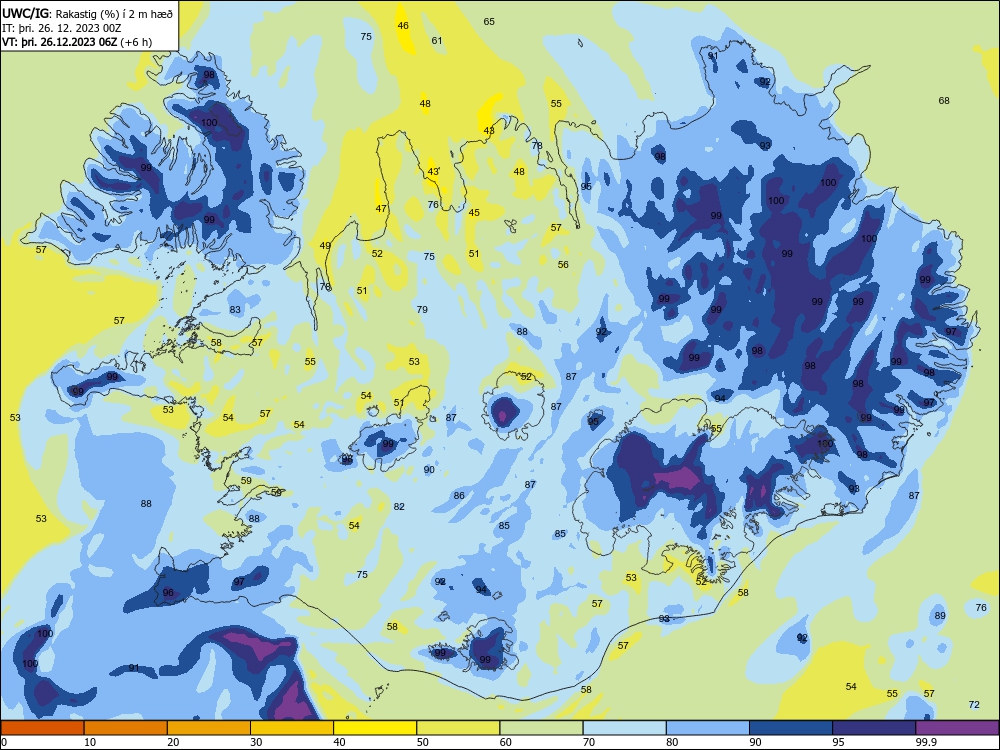Click the map value '65'
This screenshot has width=1000, height=750.
489,21
